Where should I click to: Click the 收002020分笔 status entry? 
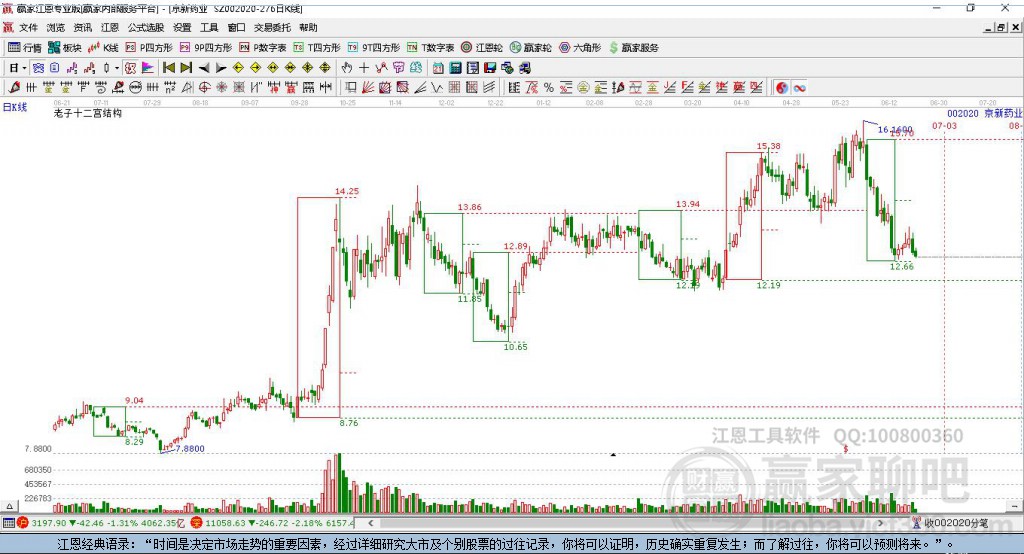(955, 523)
